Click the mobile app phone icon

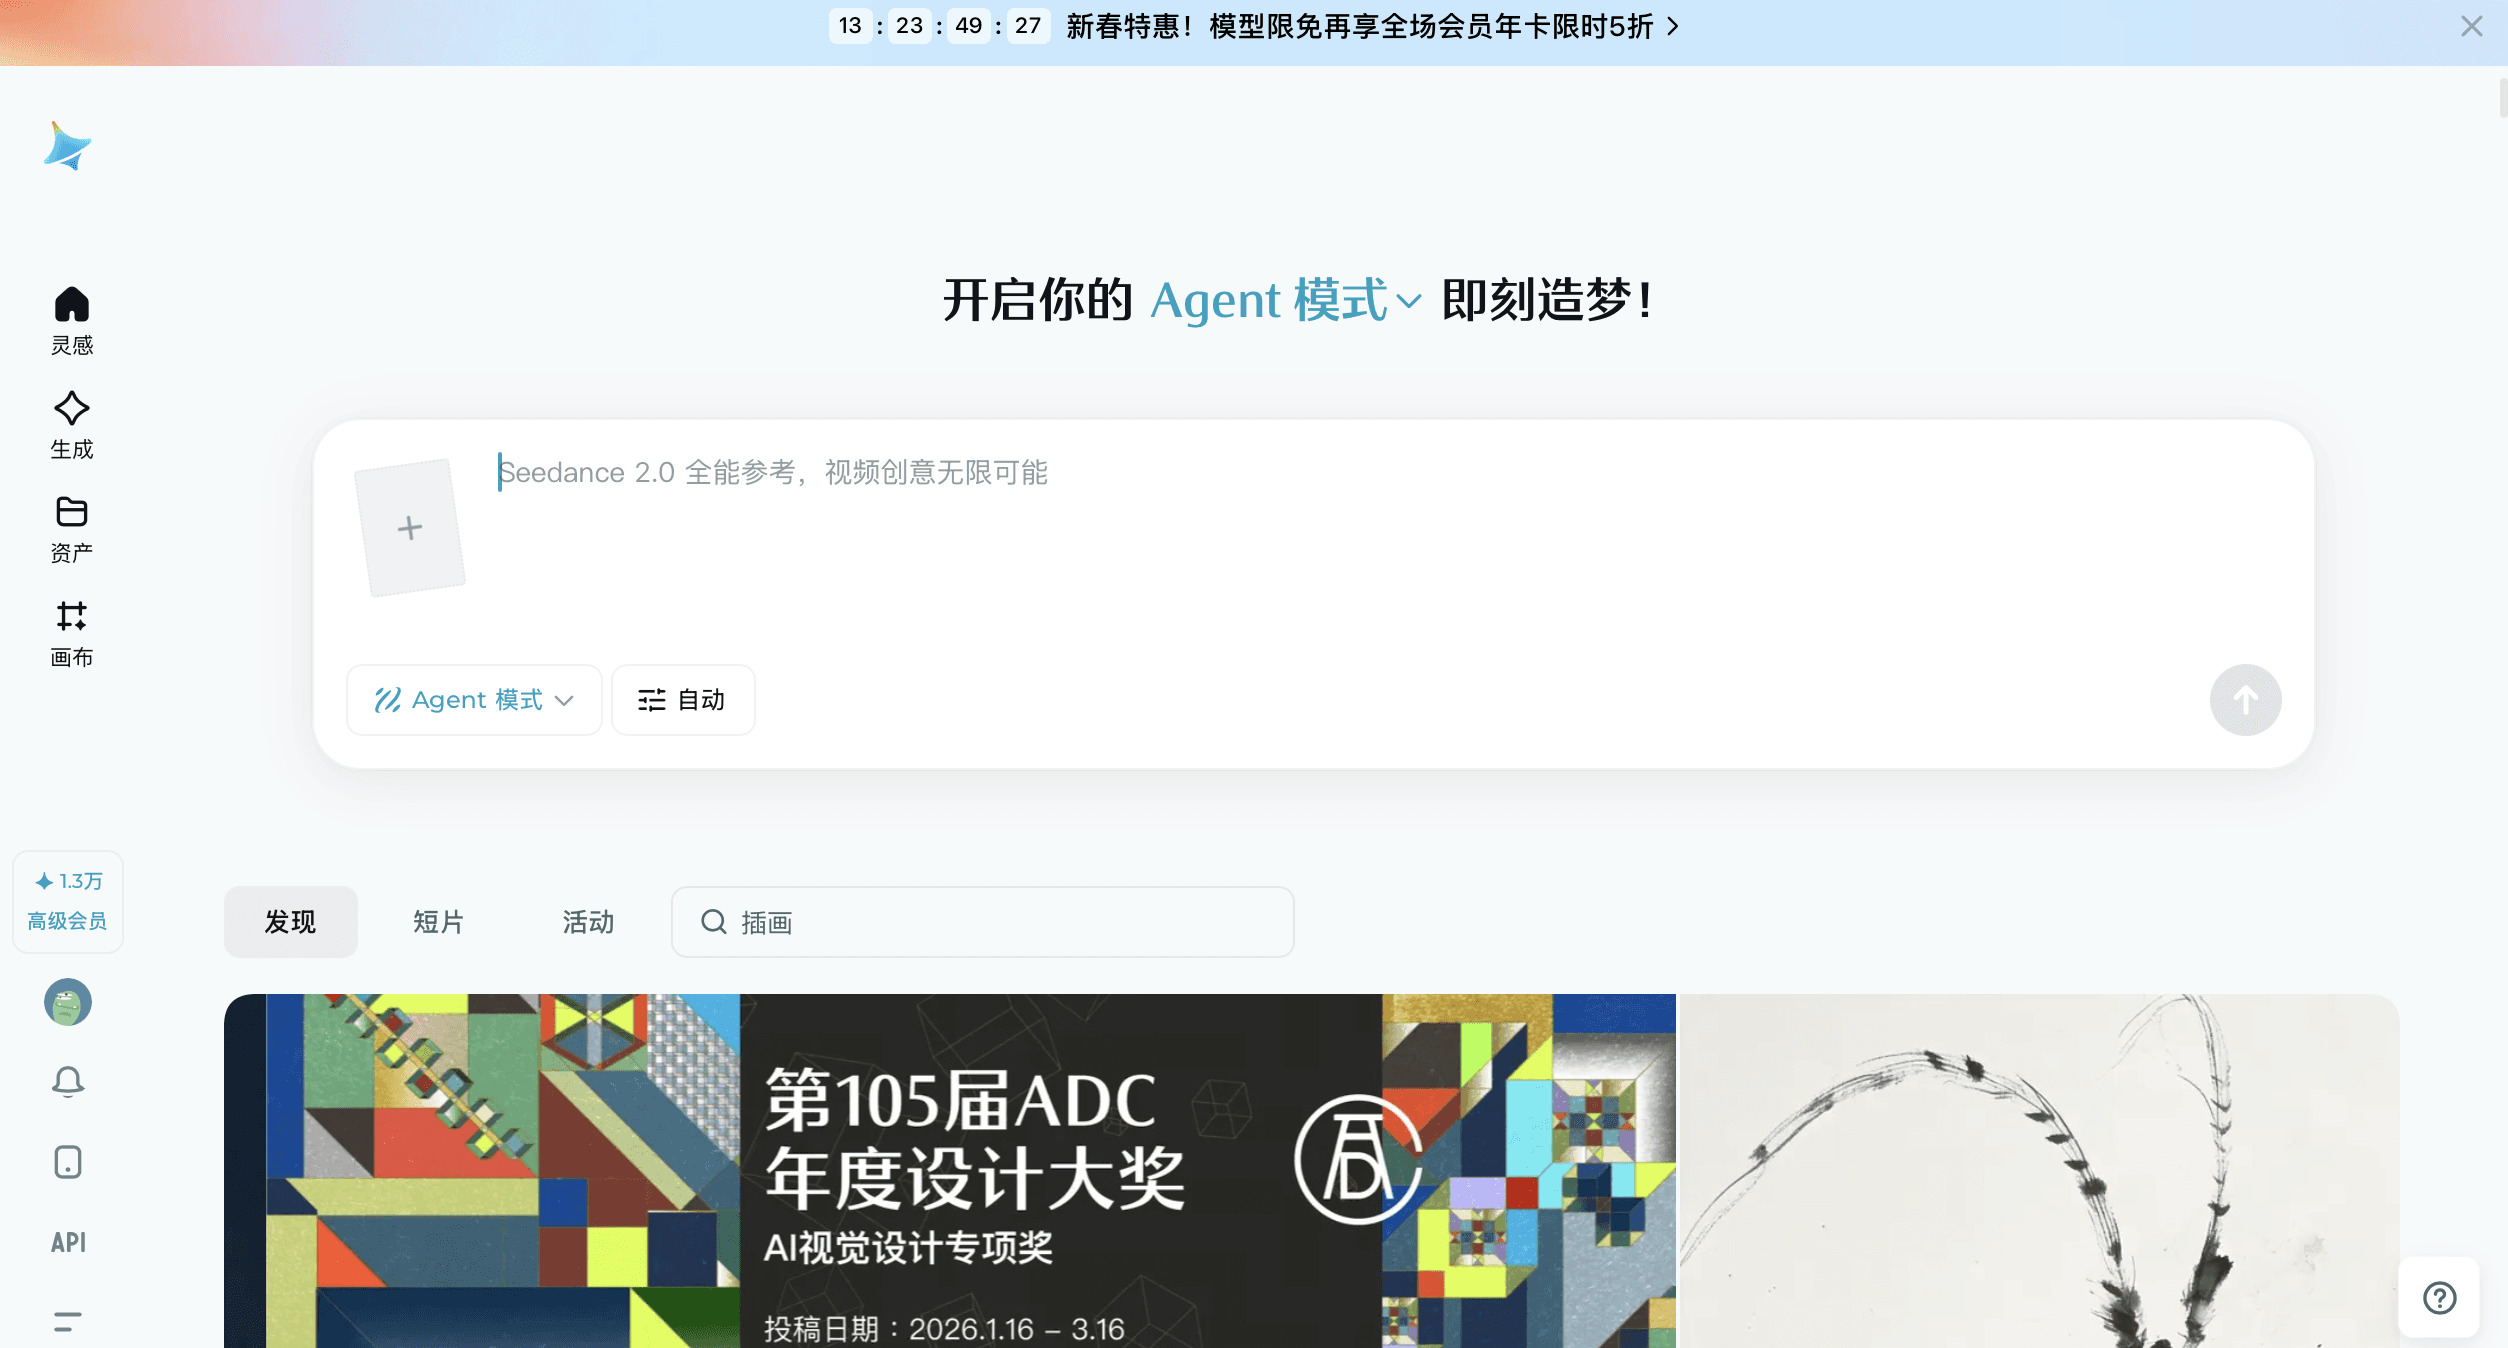(68, 1162)
